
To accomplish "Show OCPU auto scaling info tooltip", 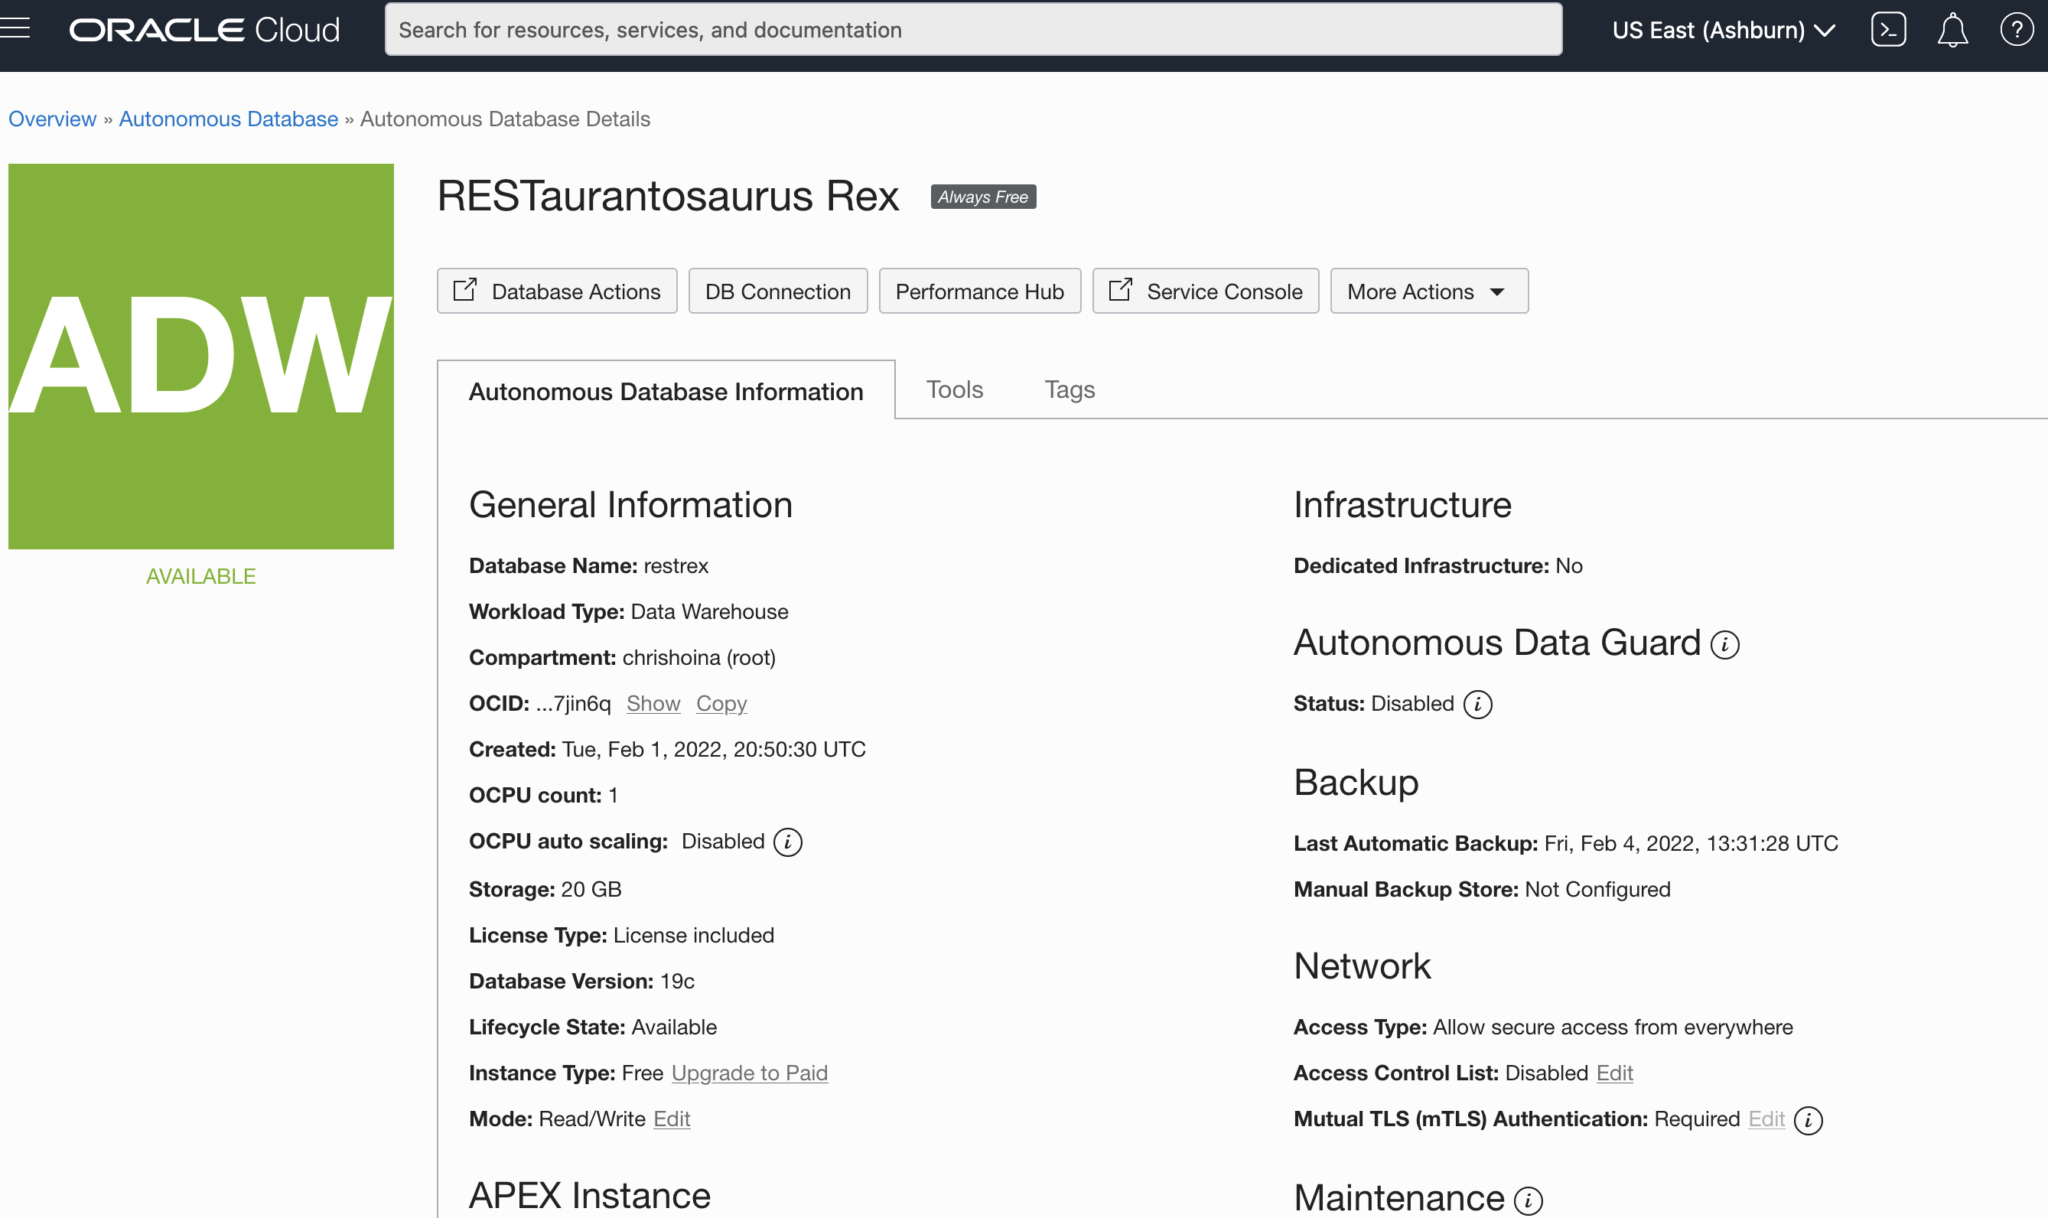I will [788, 842].
